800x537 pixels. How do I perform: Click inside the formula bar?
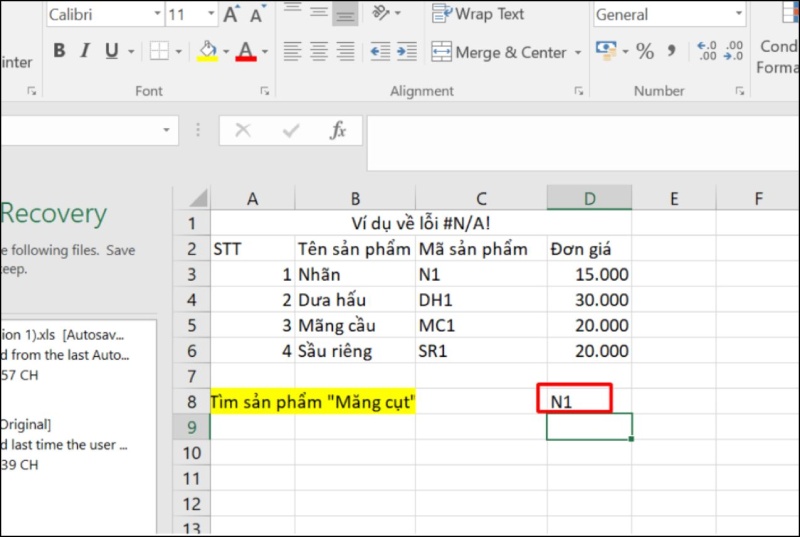click(583, 143)
